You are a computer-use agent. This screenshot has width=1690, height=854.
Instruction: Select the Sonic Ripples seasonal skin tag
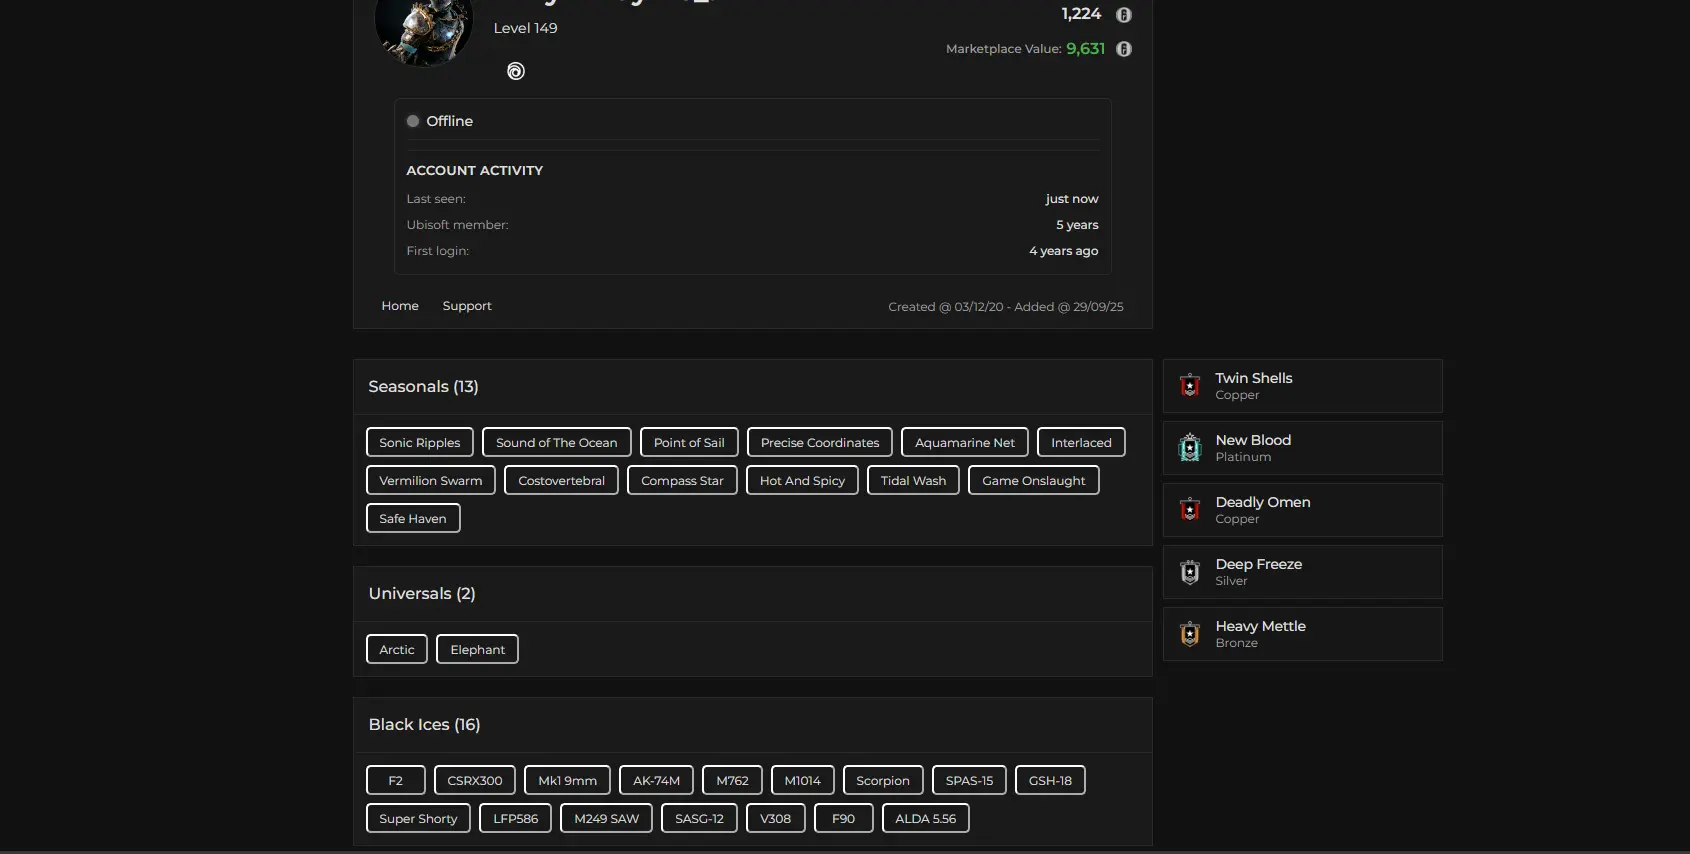click(x=419, y=443)
